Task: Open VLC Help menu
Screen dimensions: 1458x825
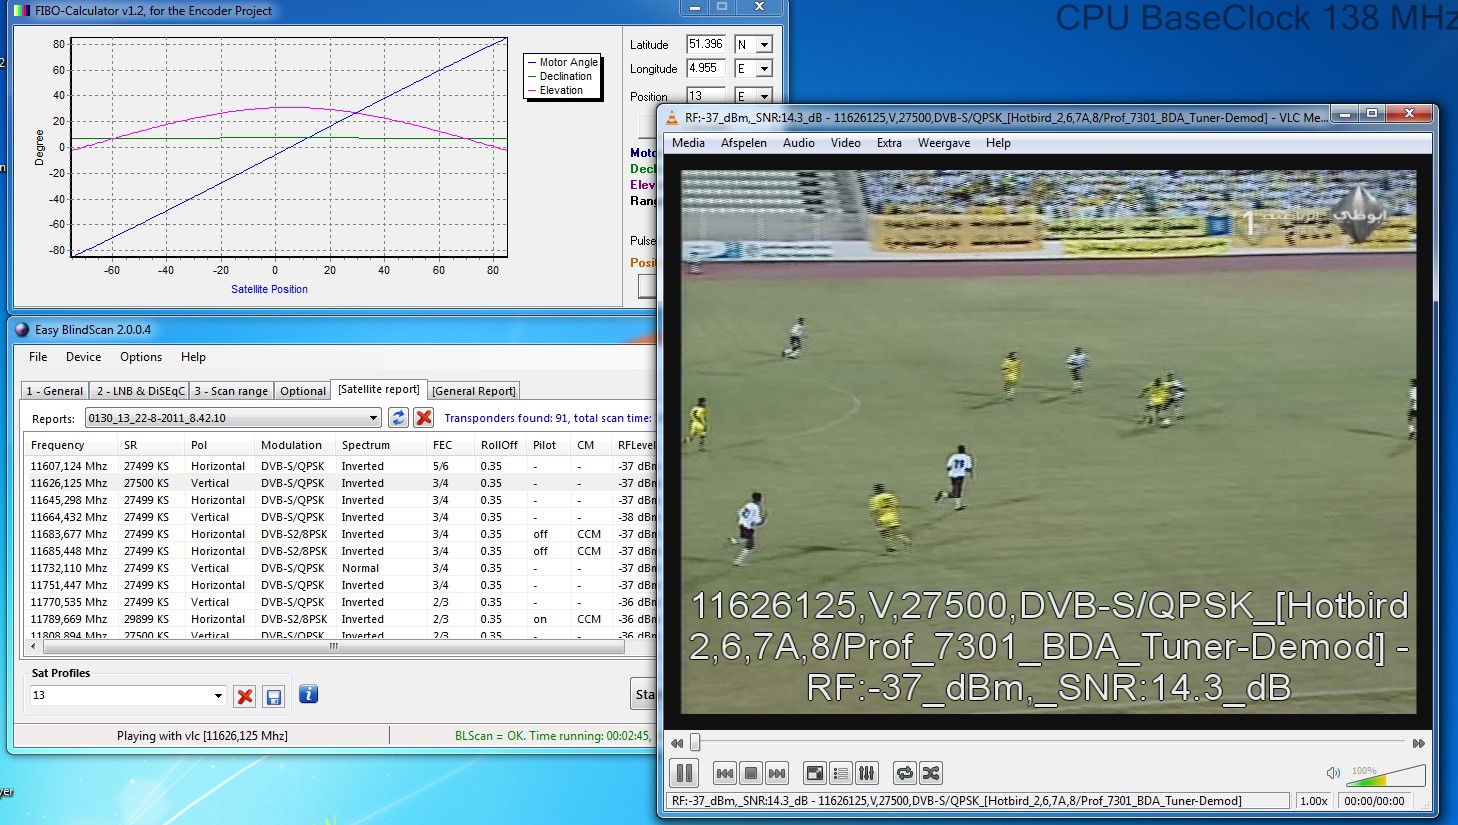Action: pyautogui.click(x=998, y=143)
